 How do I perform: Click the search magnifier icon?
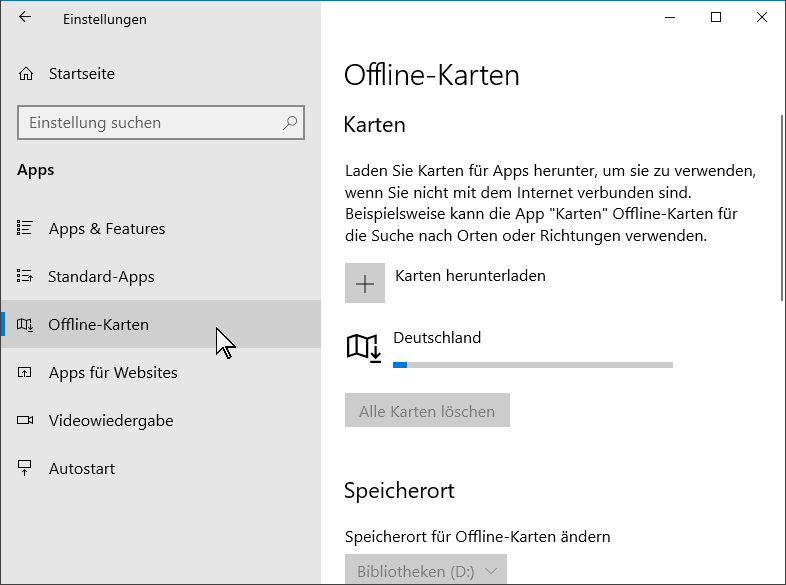click(290, 123)
